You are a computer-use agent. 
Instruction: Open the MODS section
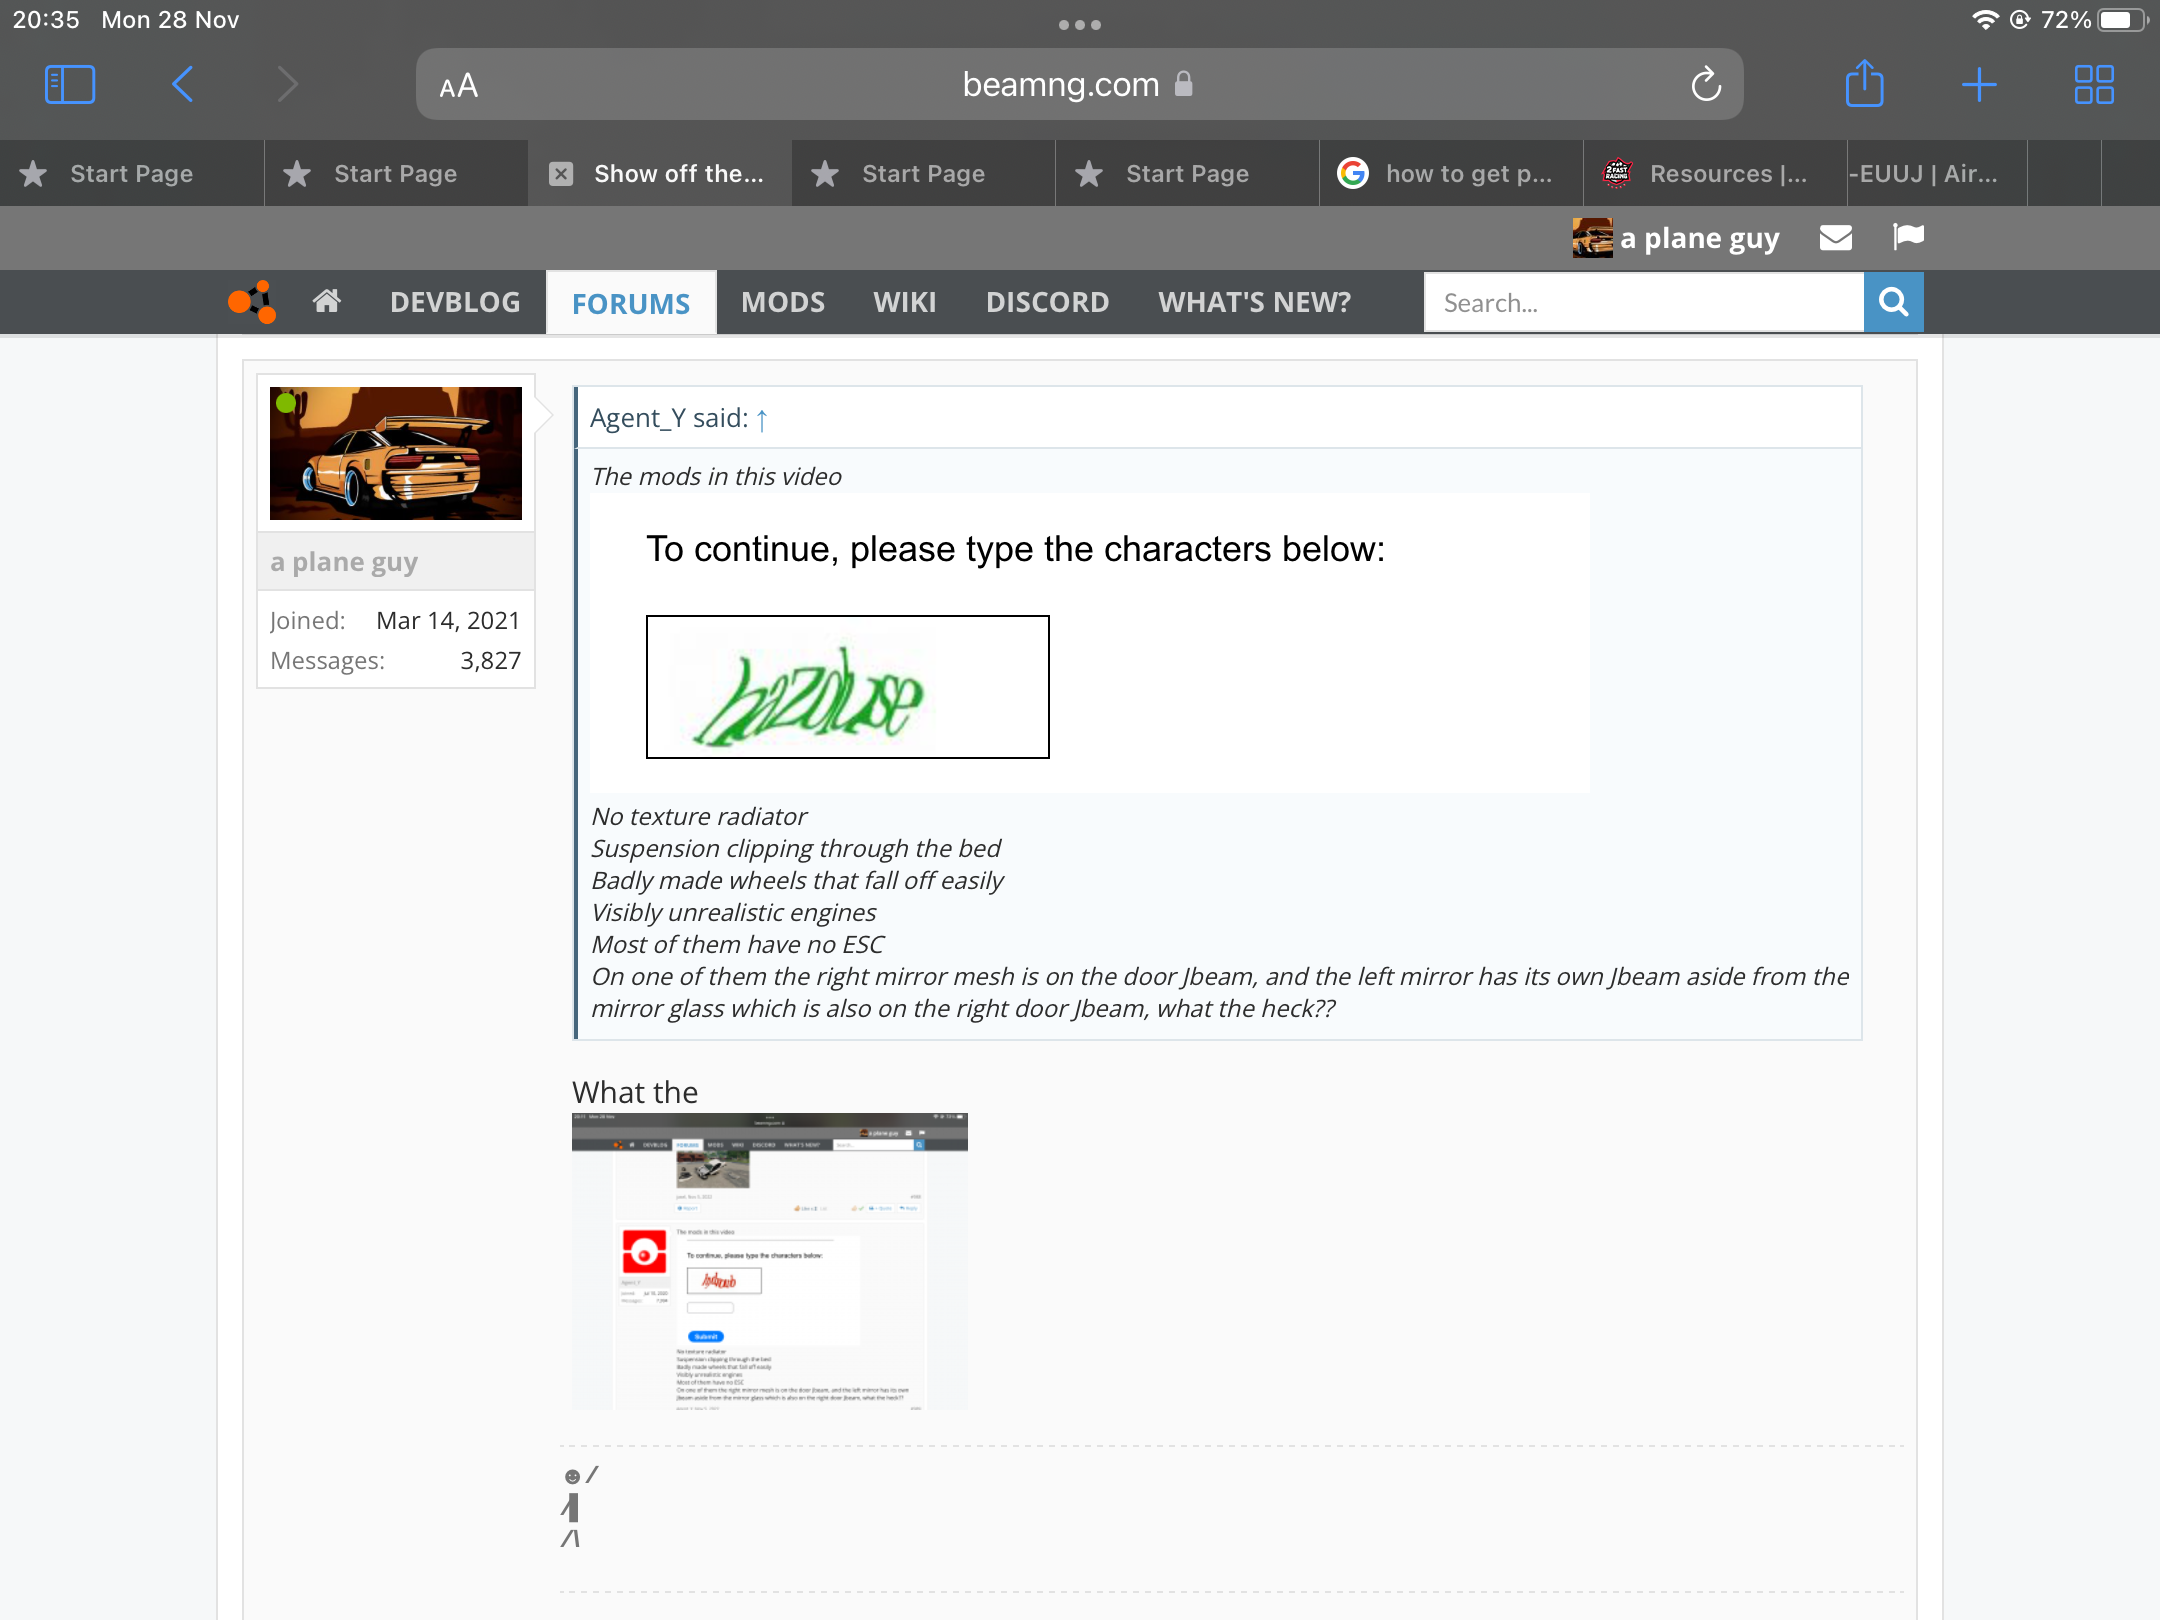[x=783, y=302]
